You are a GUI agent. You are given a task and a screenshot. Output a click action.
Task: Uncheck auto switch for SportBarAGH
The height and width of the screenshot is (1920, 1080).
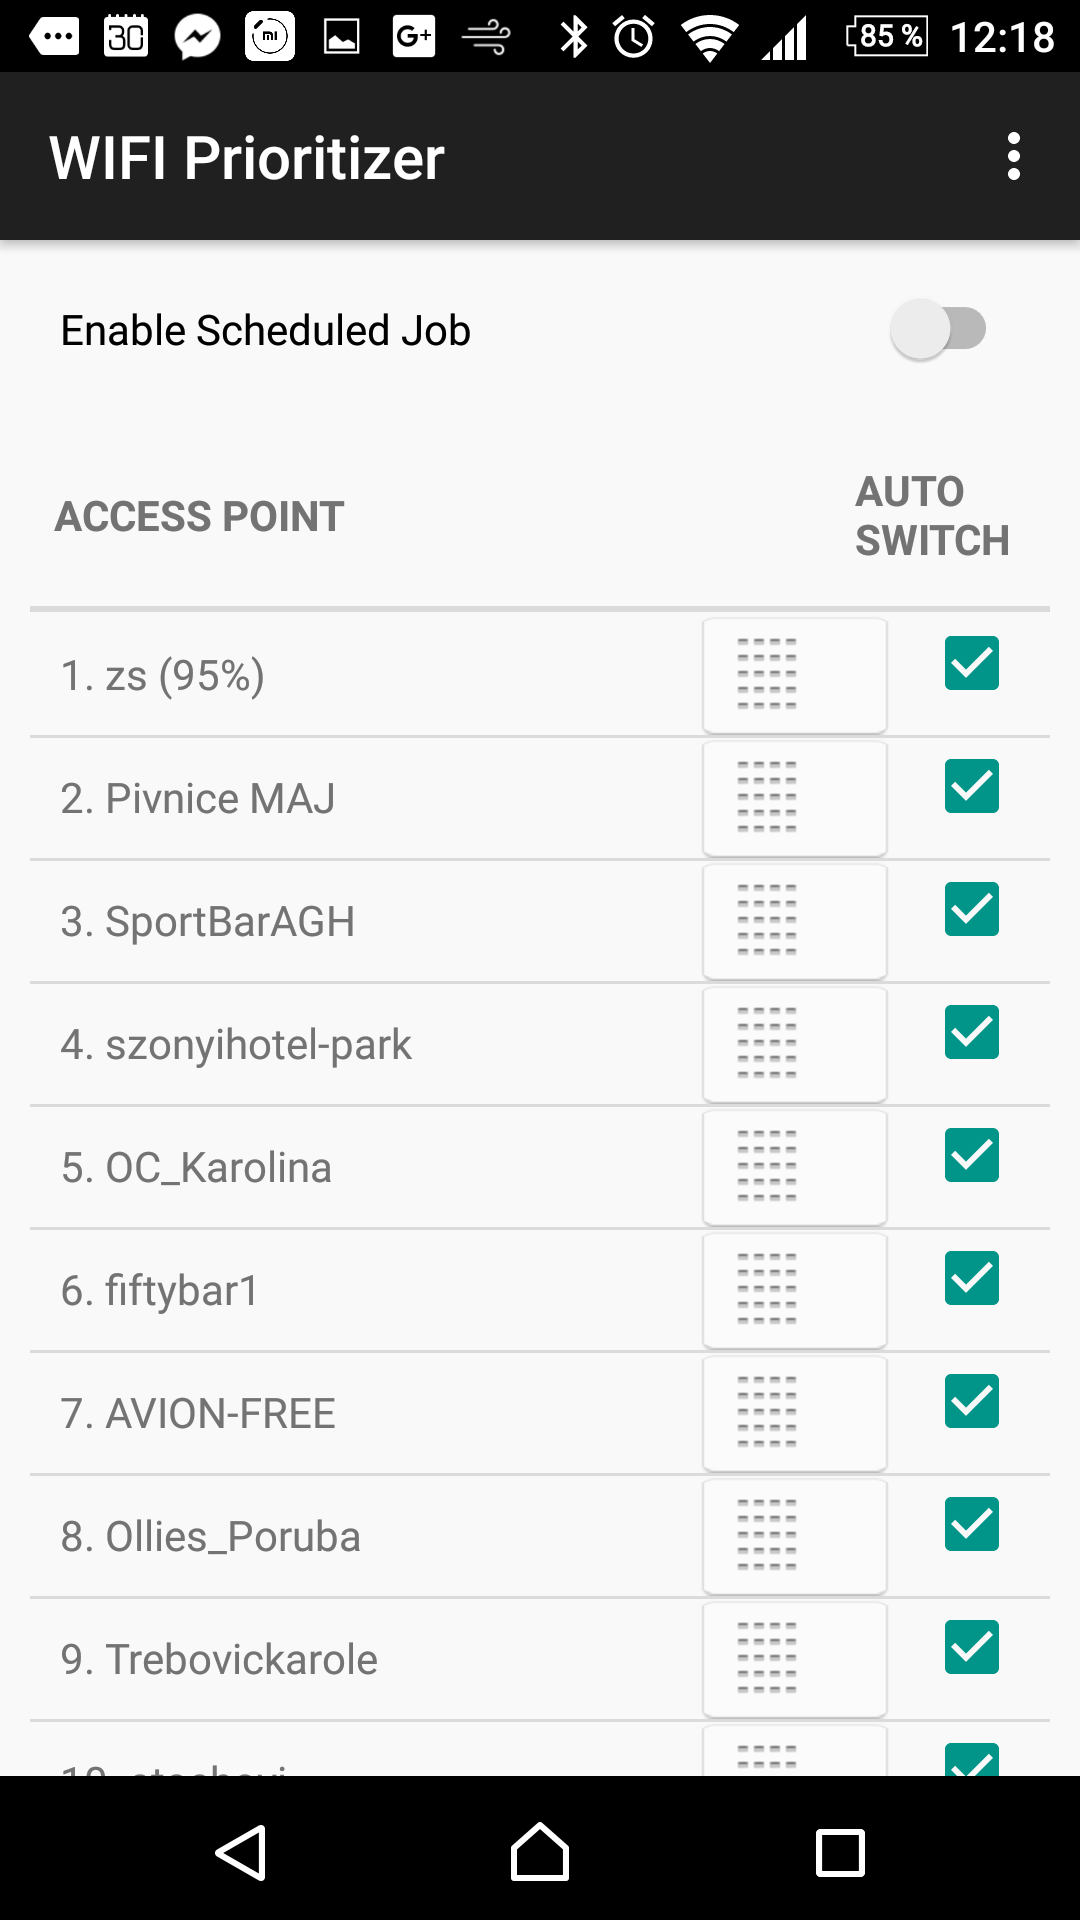click(971, 909)
